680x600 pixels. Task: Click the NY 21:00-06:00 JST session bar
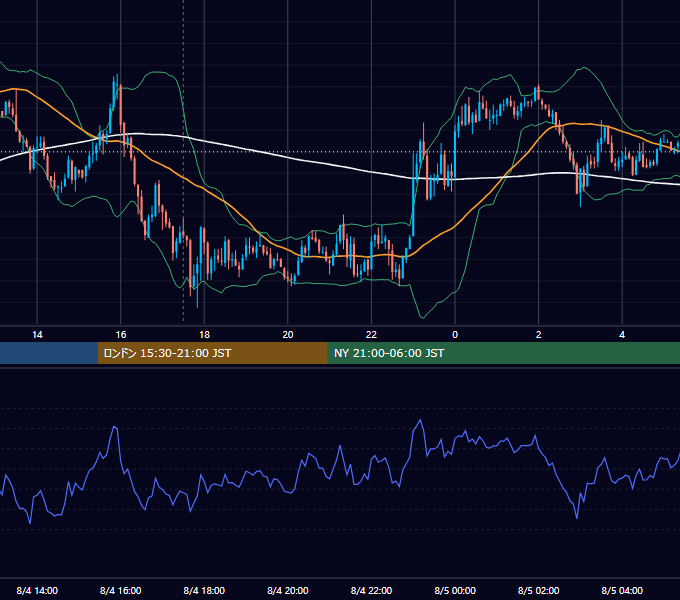503,353
